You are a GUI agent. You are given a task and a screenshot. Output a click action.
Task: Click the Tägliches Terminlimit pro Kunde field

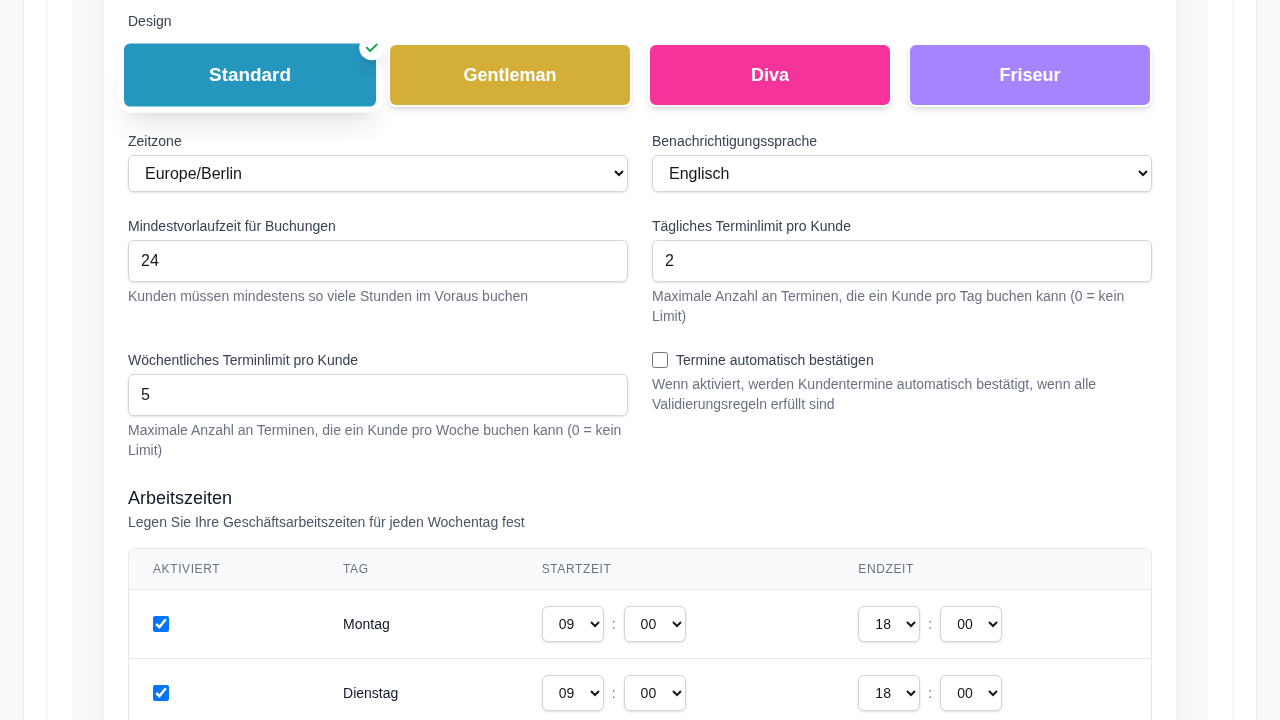click(901, 261)
